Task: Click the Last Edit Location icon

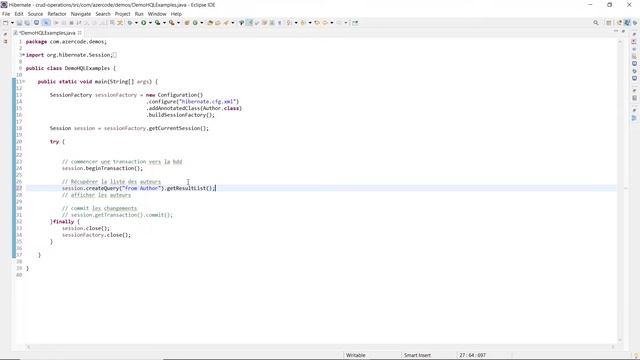Action: point(317,23)
